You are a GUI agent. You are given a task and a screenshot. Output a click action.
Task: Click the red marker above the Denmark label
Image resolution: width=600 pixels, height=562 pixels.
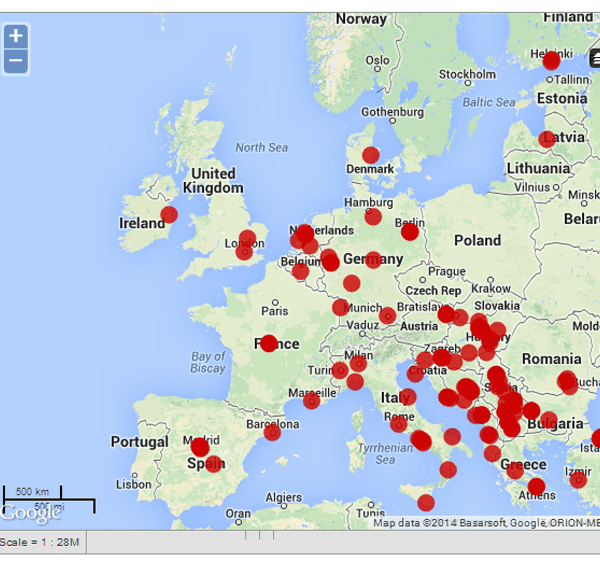coord(371,155)
